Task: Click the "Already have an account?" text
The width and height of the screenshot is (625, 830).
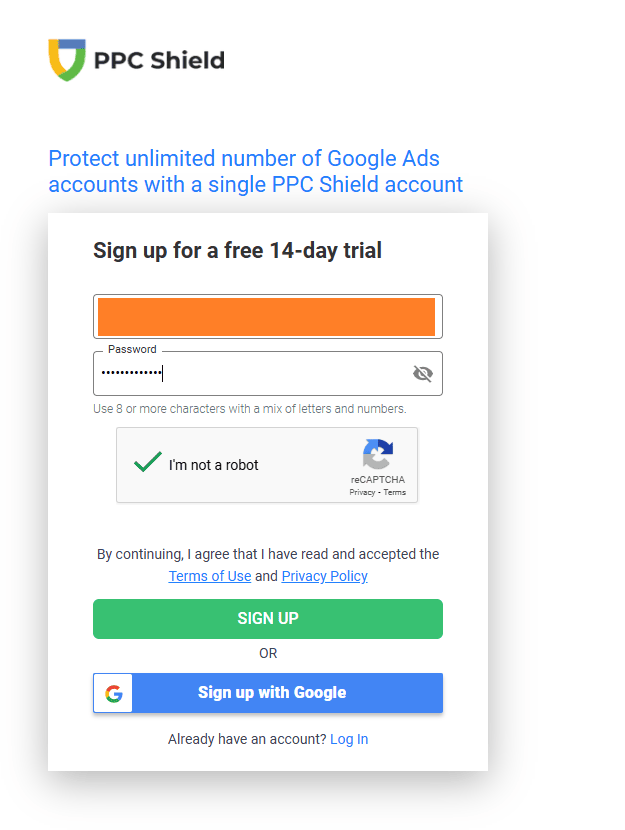Action: pyautogui.click(x=247, y=739)
